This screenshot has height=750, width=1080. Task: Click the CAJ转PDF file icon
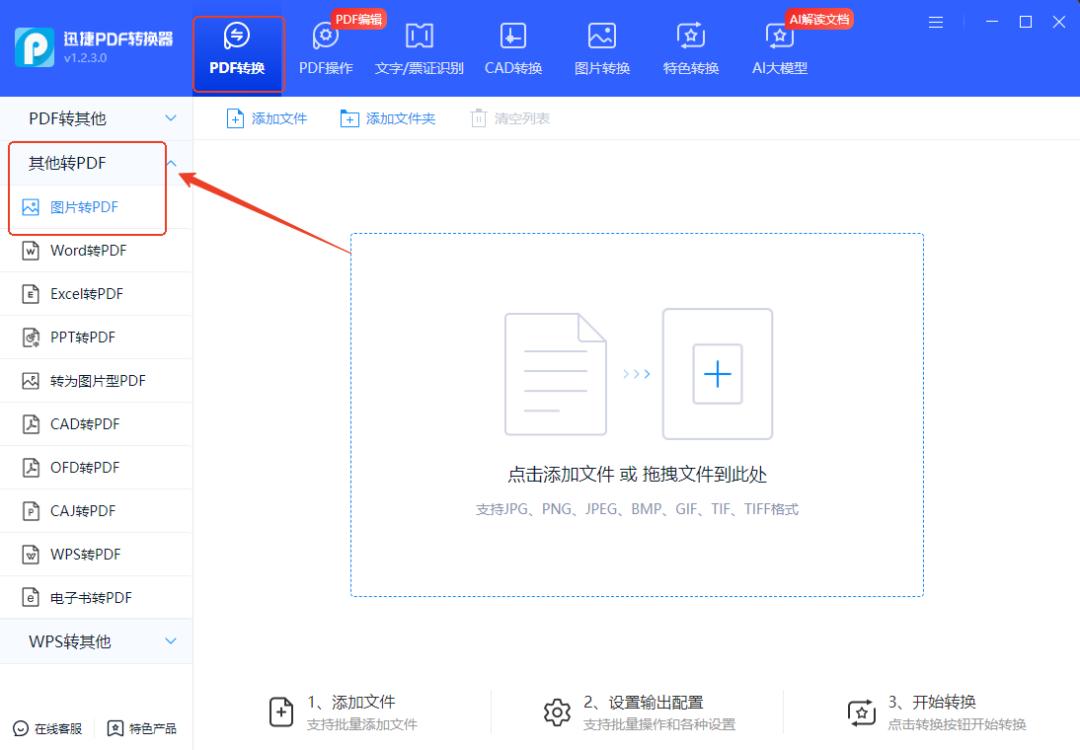(31, 510)
